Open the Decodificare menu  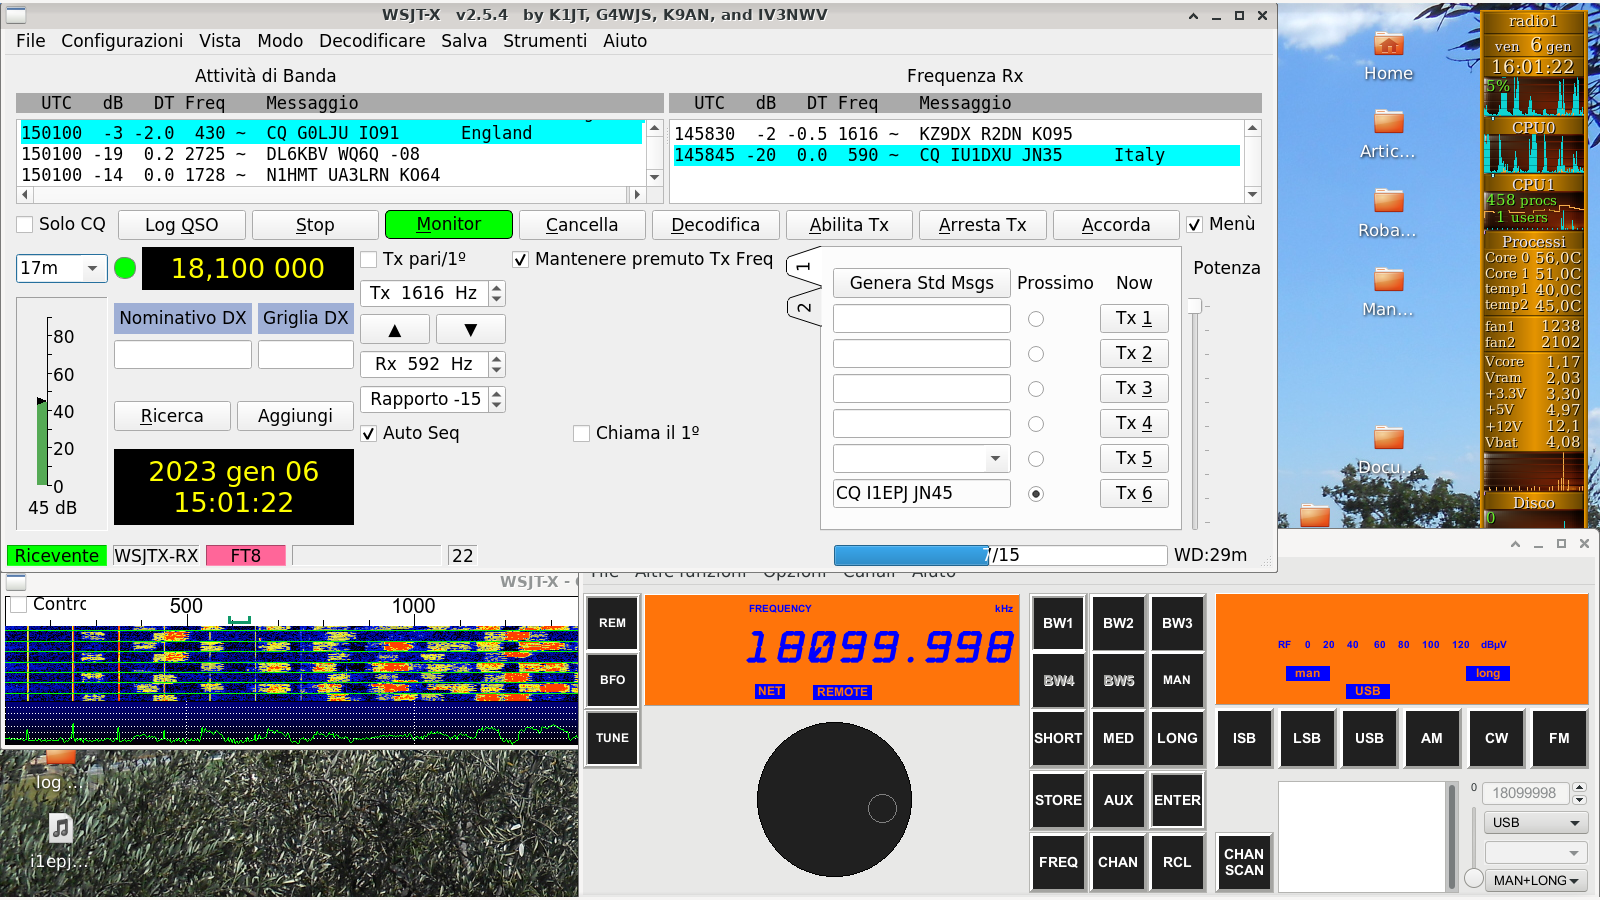[x=372, y=41]
